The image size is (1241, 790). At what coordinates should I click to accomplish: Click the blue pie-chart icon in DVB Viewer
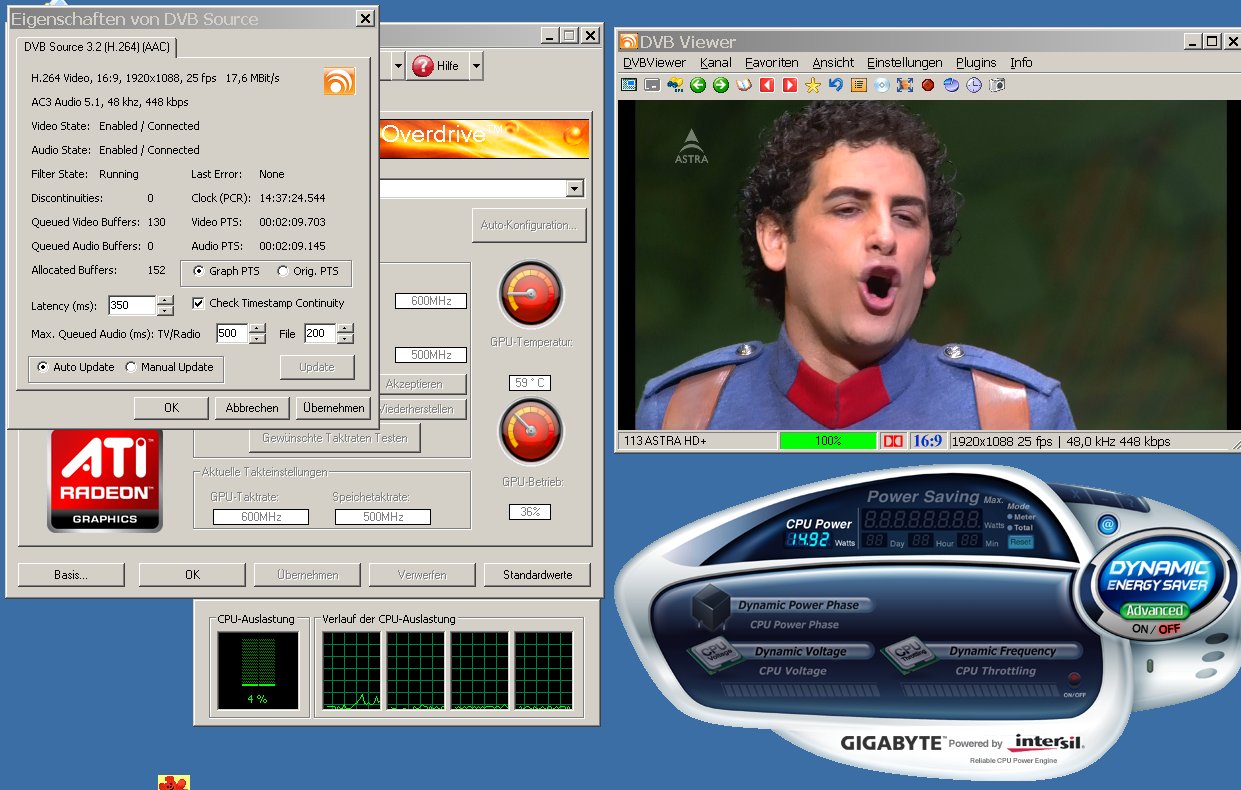coord(951,85)
